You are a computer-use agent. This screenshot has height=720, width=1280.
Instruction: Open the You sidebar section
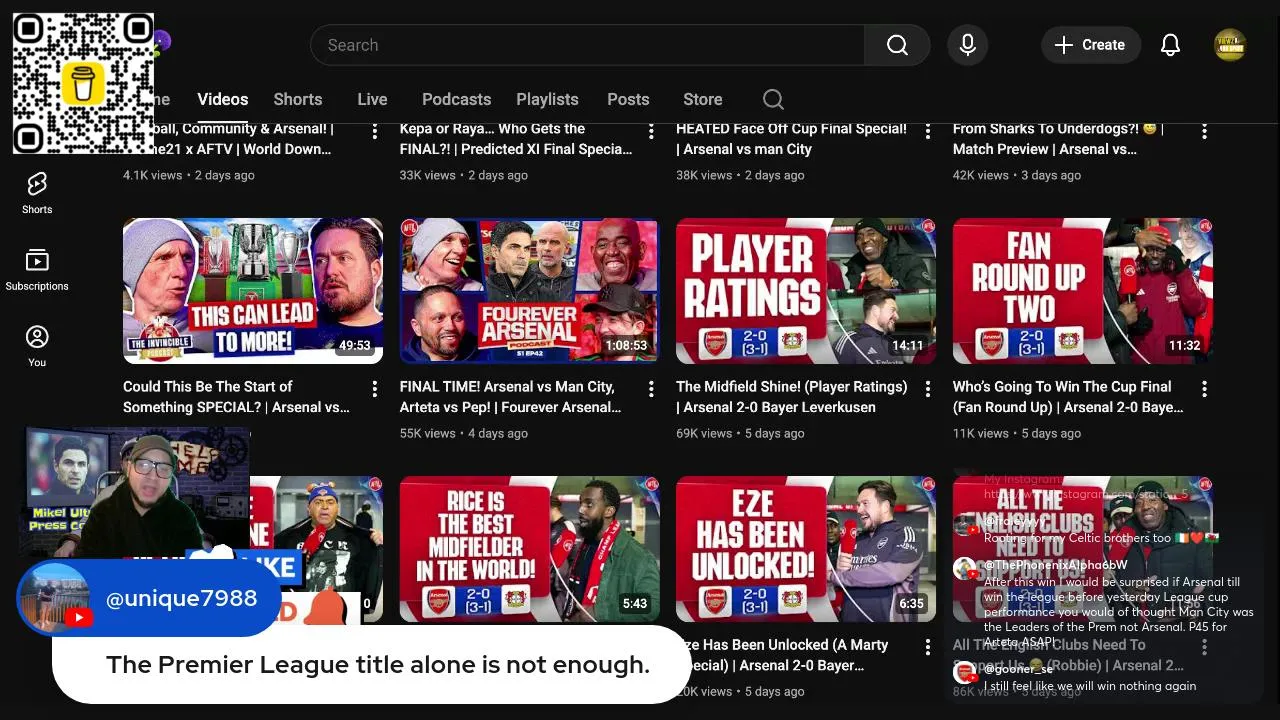pyautogui.click(x=37, y=346)
